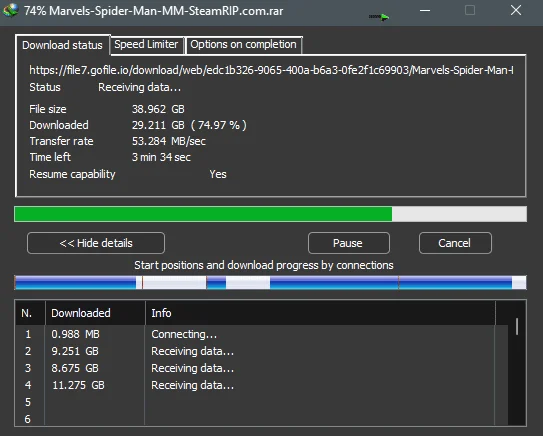
Task: Click the Connecting... info for row 1
Action: tap(184, 334)
